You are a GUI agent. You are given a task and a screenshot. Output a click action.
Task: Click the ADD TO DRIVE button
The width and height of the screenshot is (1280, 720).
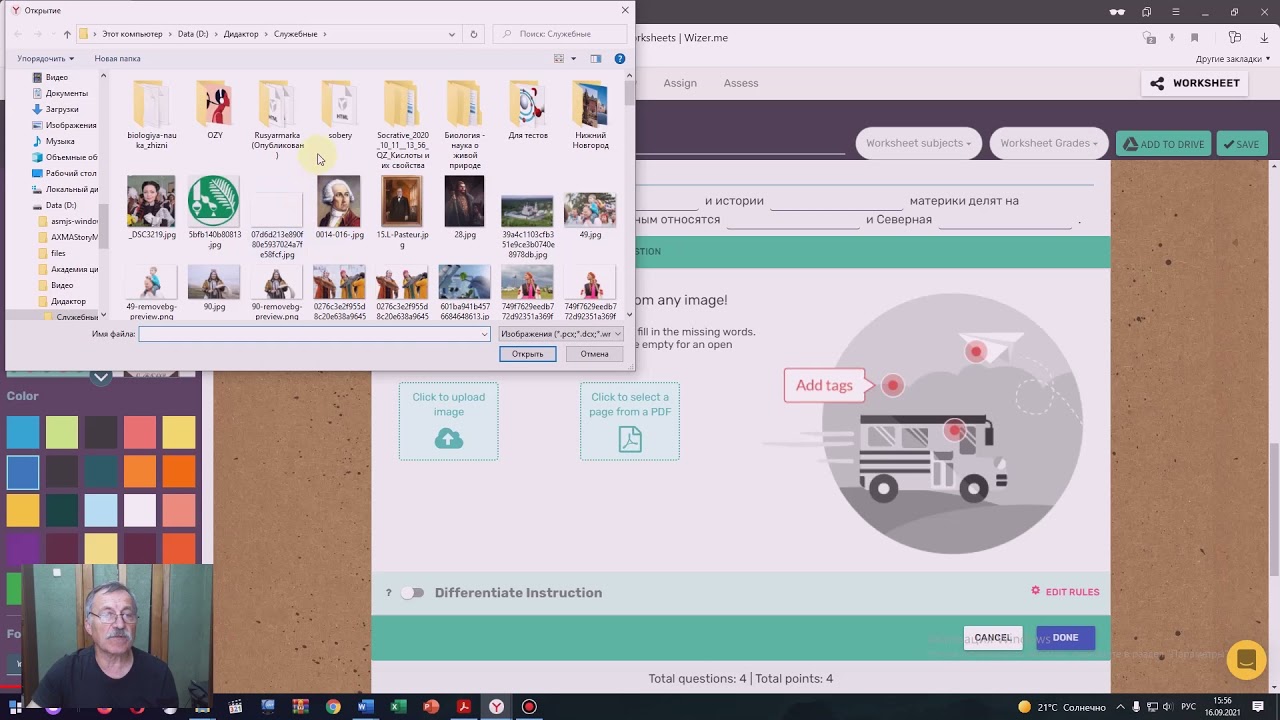tap(1163, 144)
